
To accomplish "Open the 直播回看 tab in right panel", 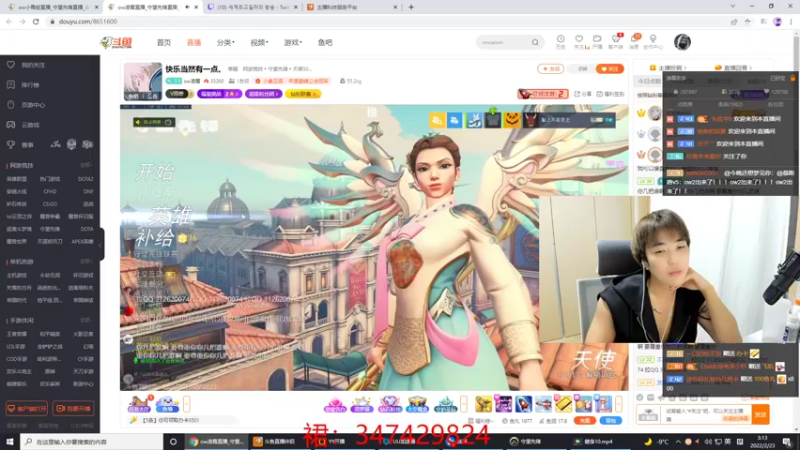I will [x=734, y=67].
